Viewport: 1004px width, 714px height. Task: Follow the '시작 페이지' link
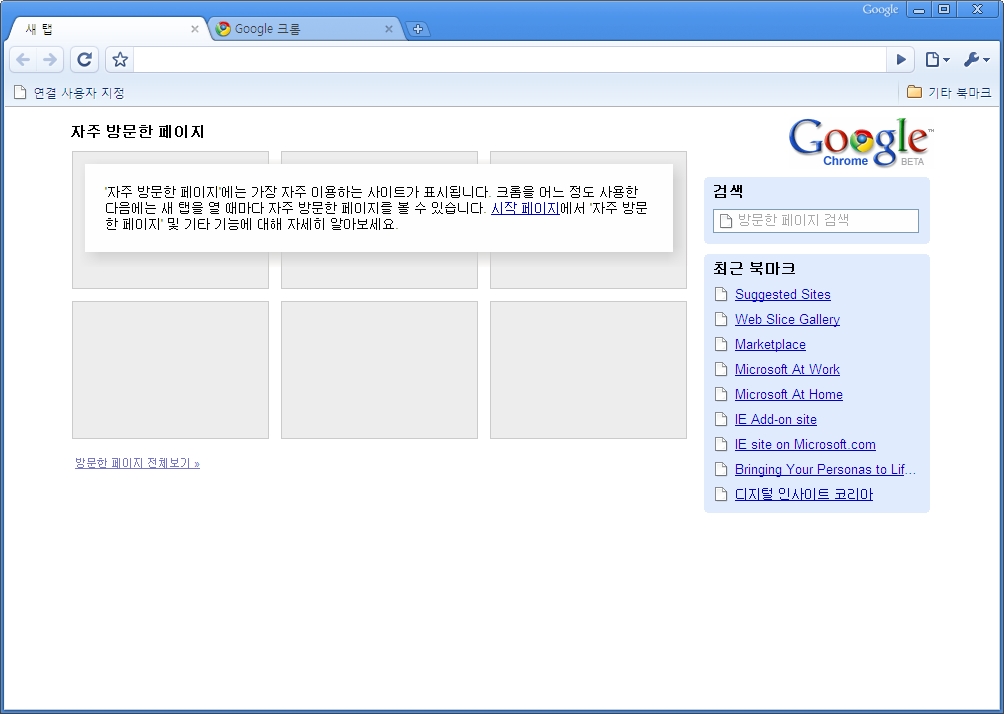pyautogui.click(x=525, y=208)
